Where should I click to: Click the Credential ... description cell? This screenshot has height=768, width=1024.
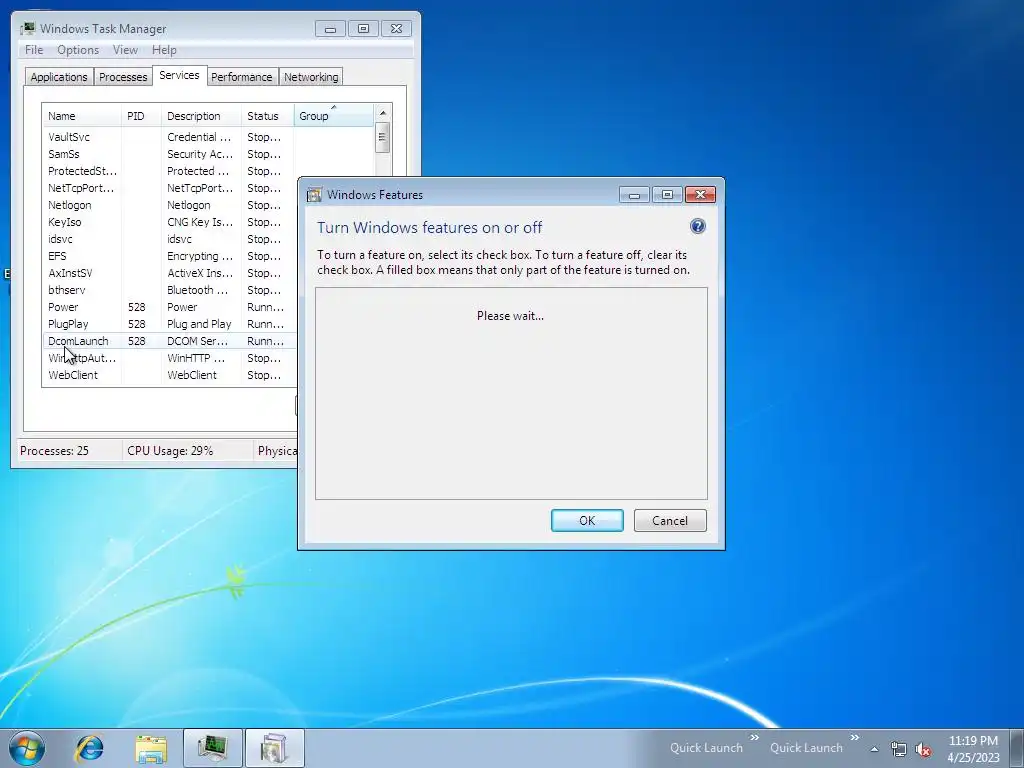click(199, 137)
